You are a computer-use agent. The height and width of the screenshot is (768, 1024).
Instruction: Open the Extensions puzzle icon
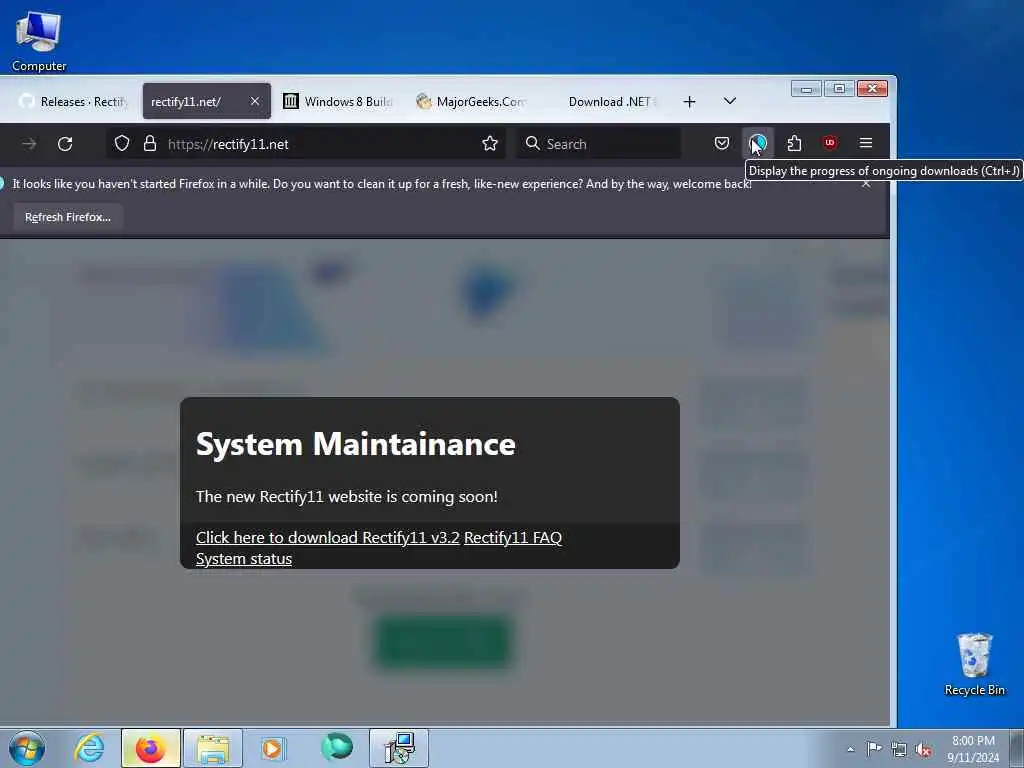click(x=794, y=143)
